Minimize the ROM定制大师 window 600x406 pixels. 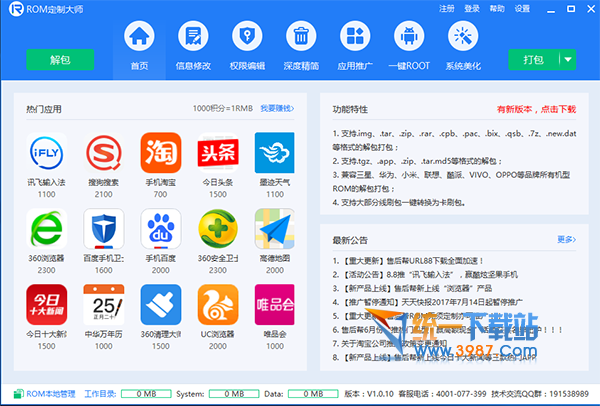551,9
